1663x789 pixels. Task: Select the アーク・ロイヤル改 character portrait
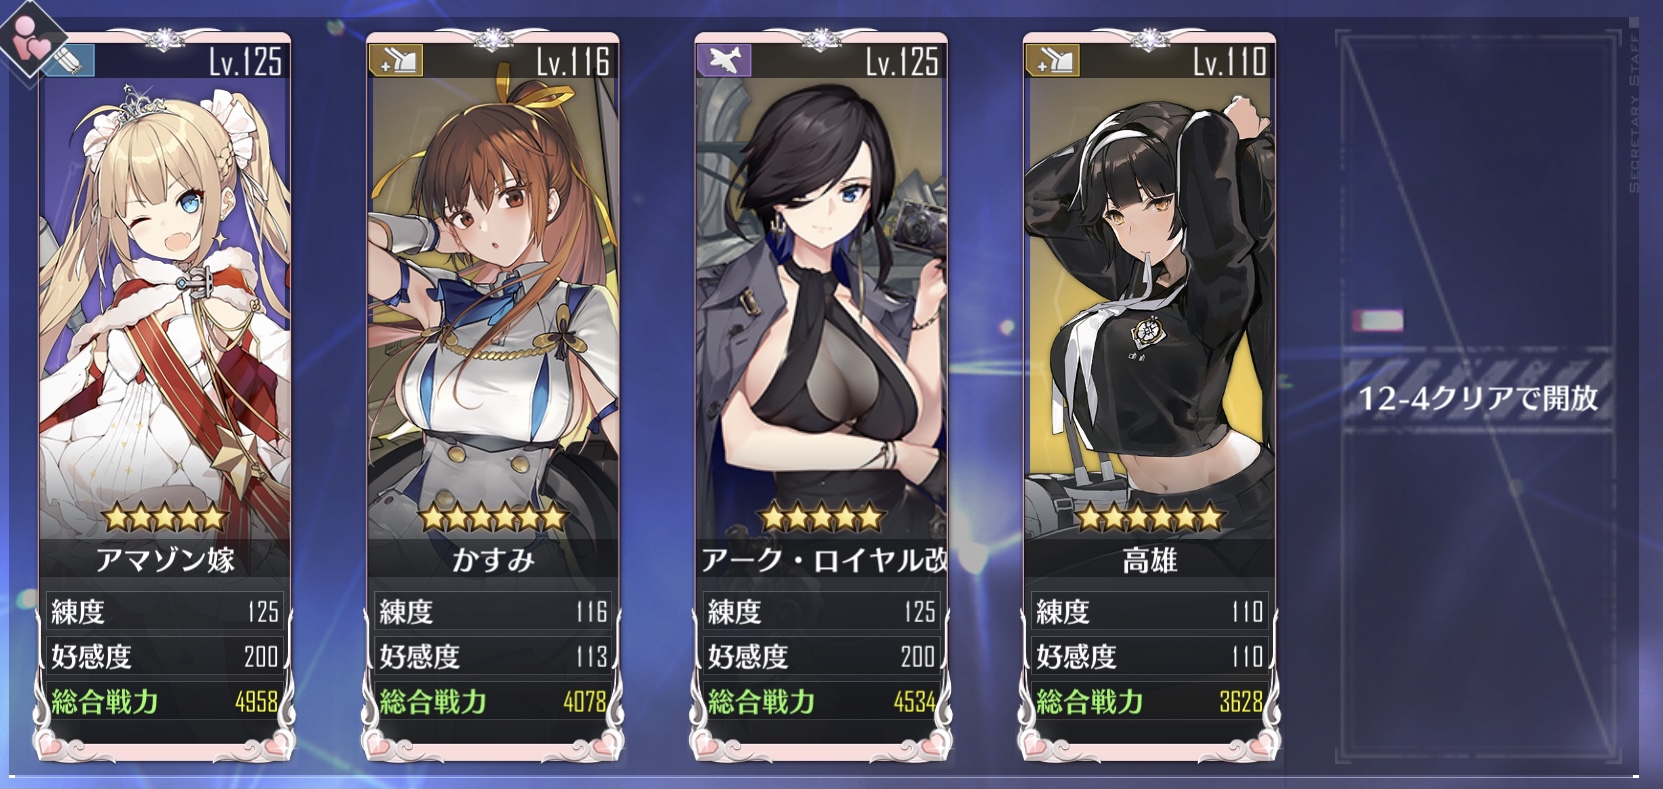coord(821,290)
